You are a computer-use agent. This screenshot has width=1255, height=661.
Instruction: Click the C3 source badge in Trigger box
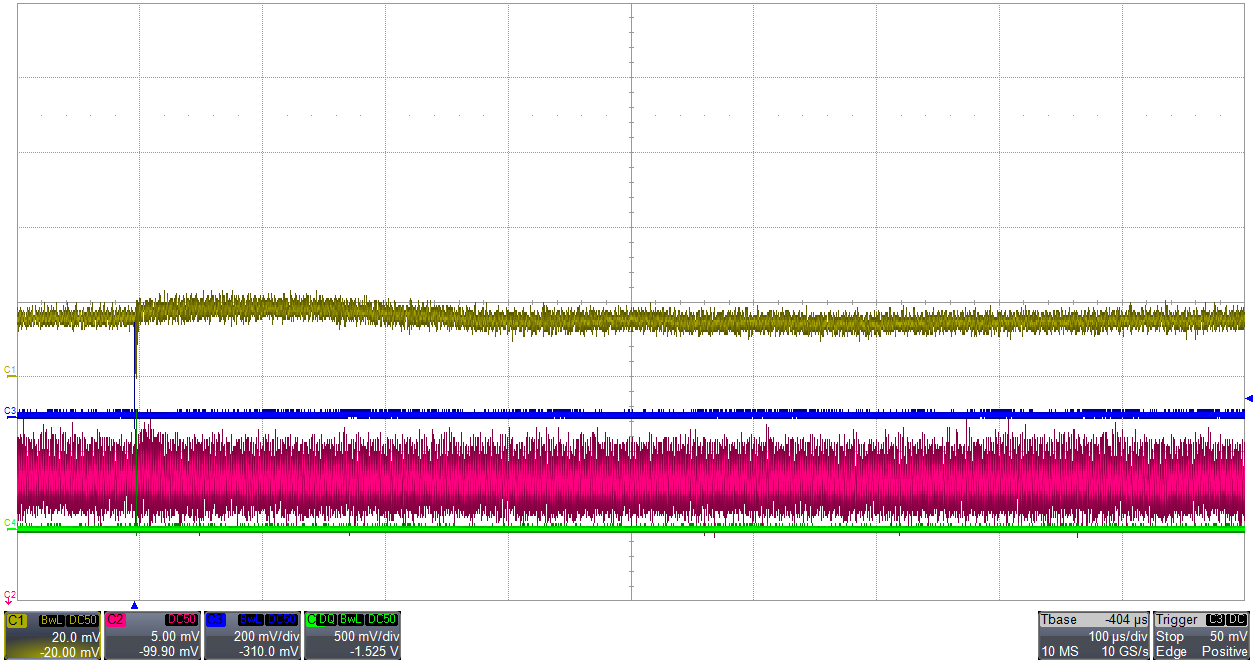coord(1215,619)
